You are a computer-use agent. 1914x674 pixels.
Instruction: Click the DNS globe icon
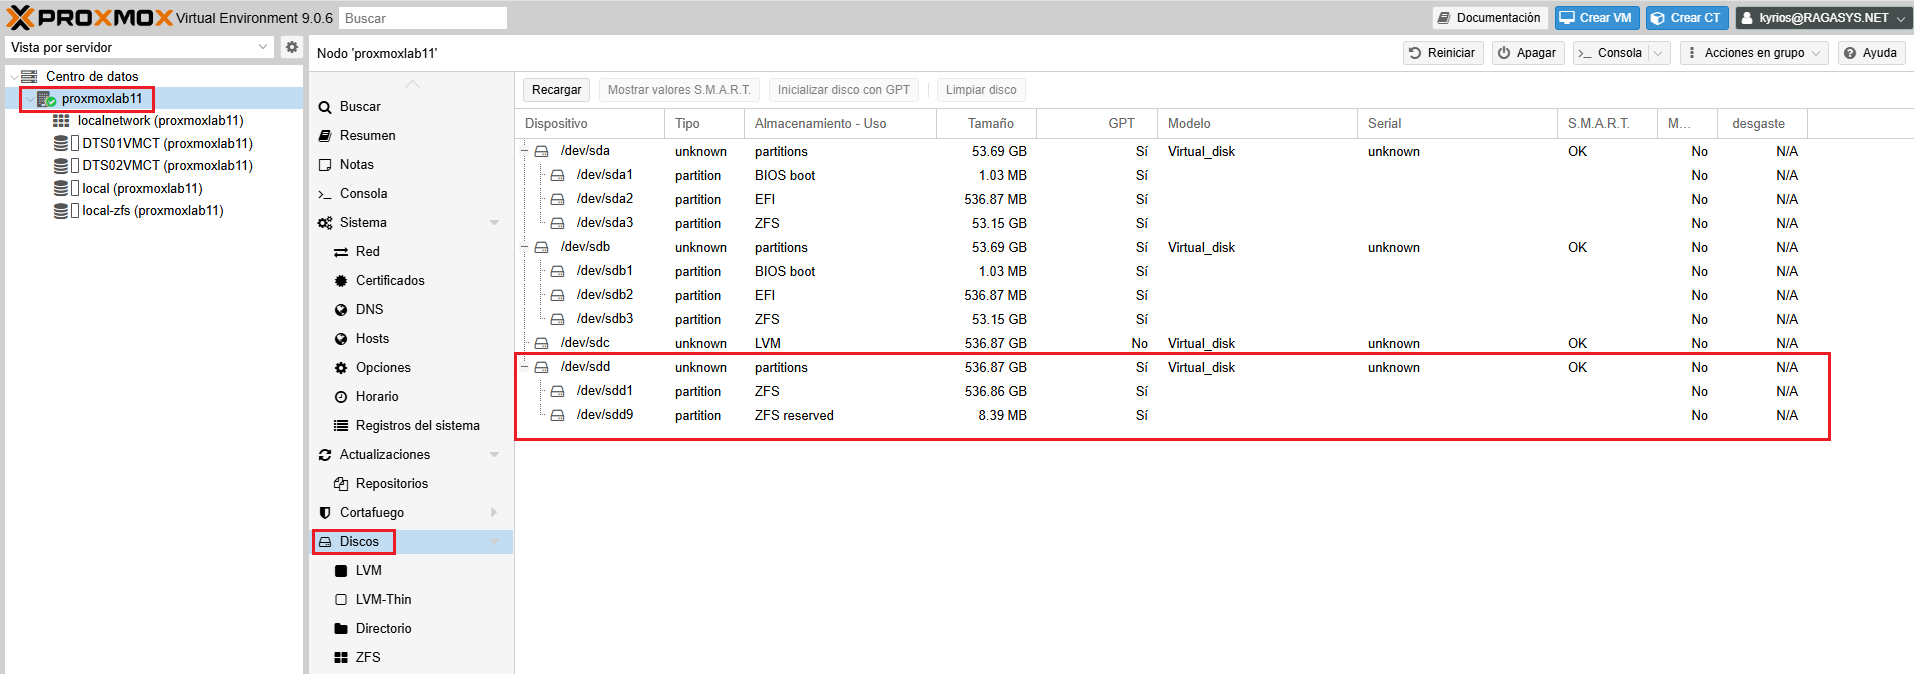point(341,310)
